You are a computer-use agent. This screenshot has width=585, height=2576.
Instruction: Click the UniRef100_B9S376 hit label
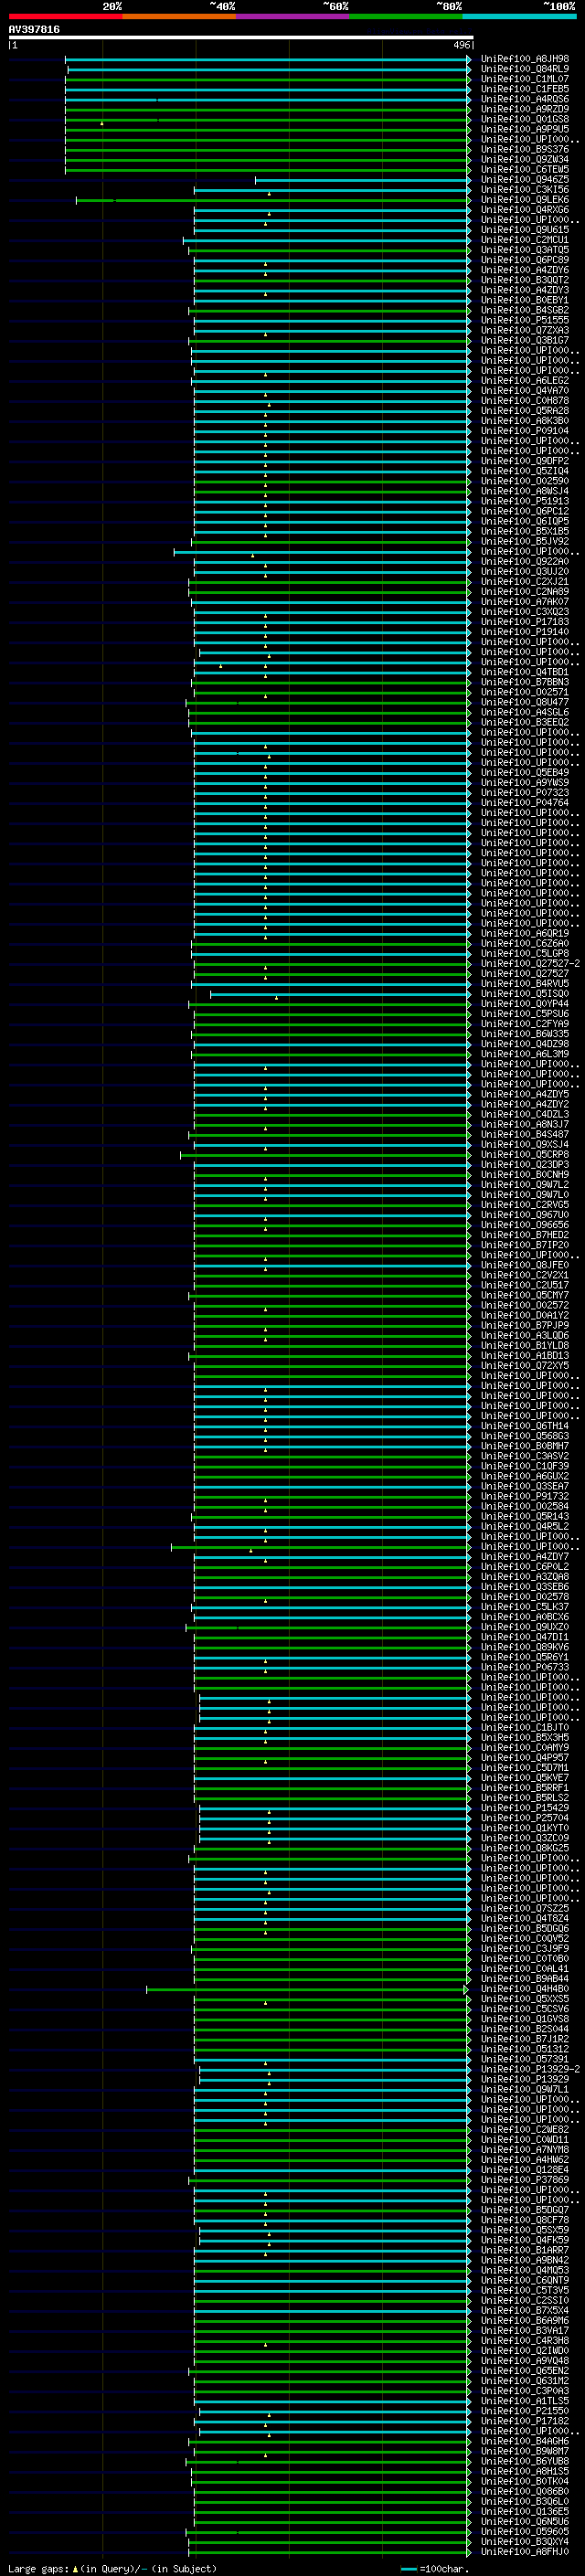(x=525, y=150)
